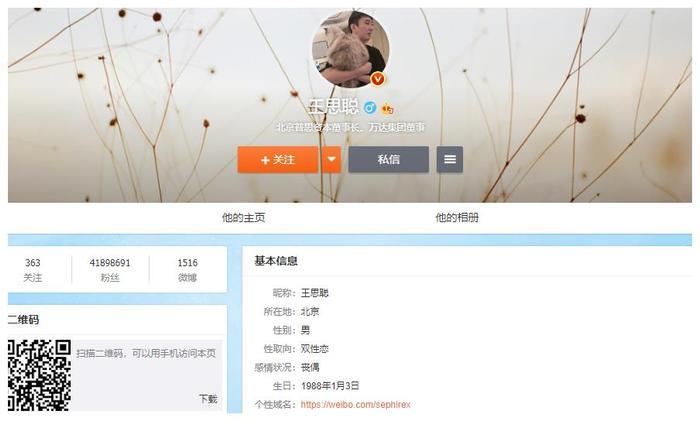Click the 二维码 panel heading
The height and width of the screenshot is (421, 700).
pyautogui.click(x=23, y=320)
